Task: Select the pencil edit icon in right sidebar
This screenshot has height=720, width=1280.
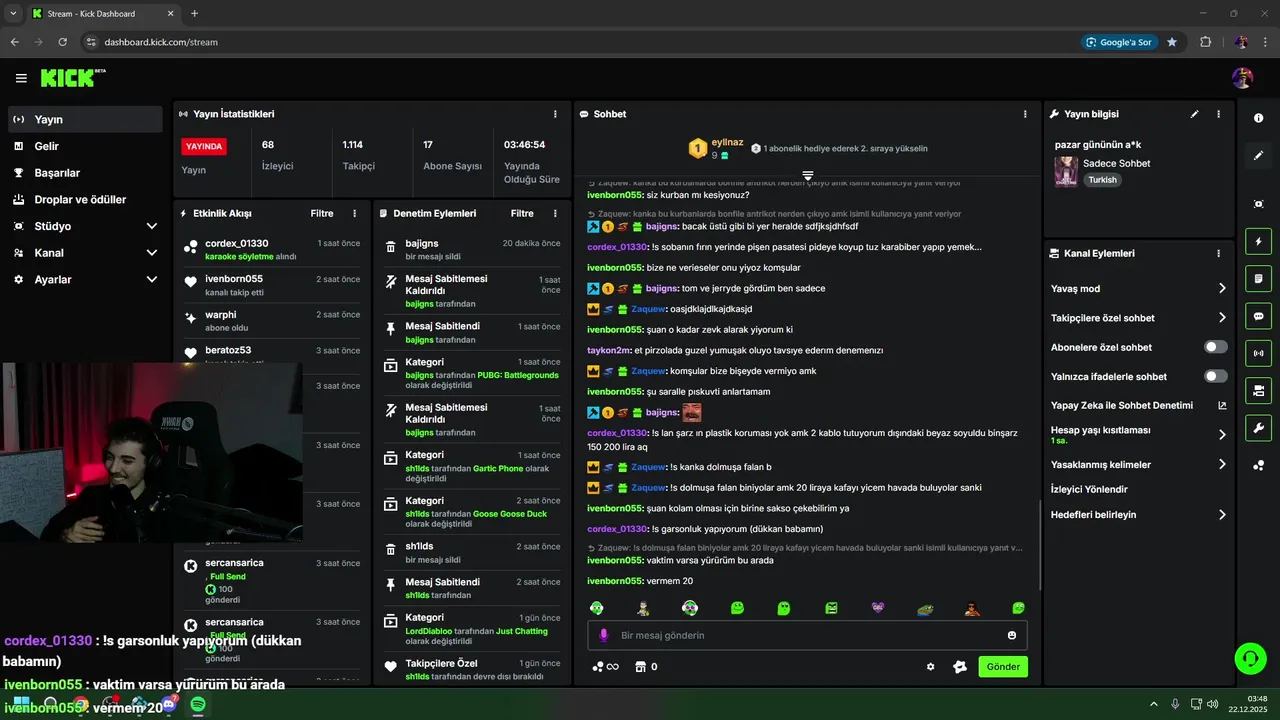Action: point(1258,155)
